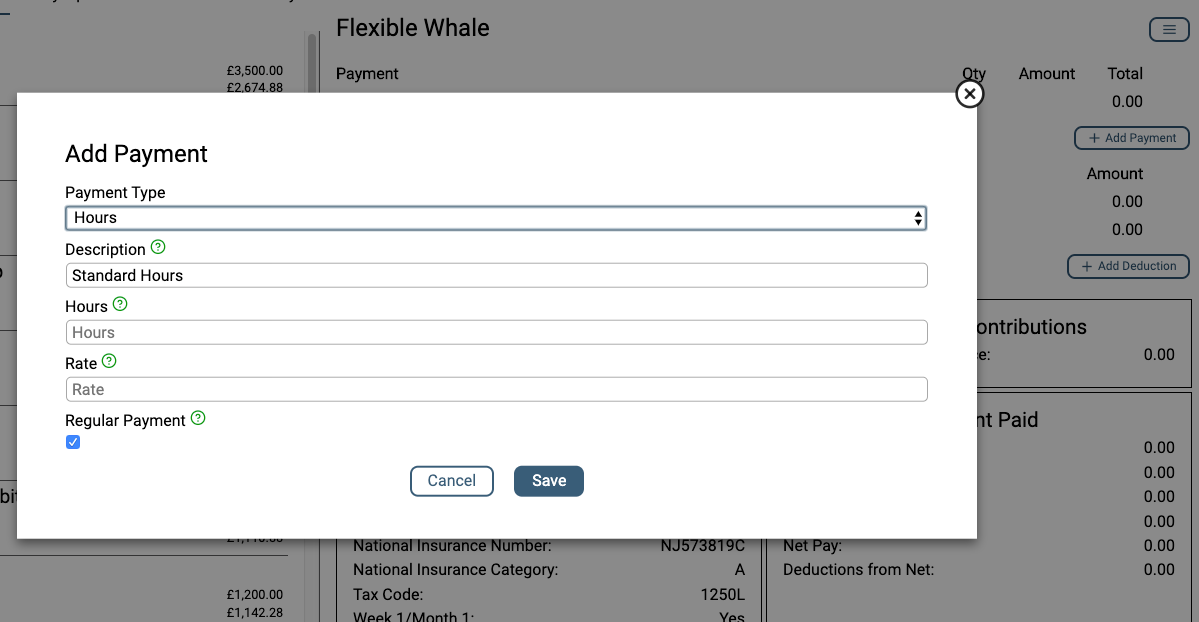Click the Add Deduction button

pyautogui.click(x=1128, y=266)
